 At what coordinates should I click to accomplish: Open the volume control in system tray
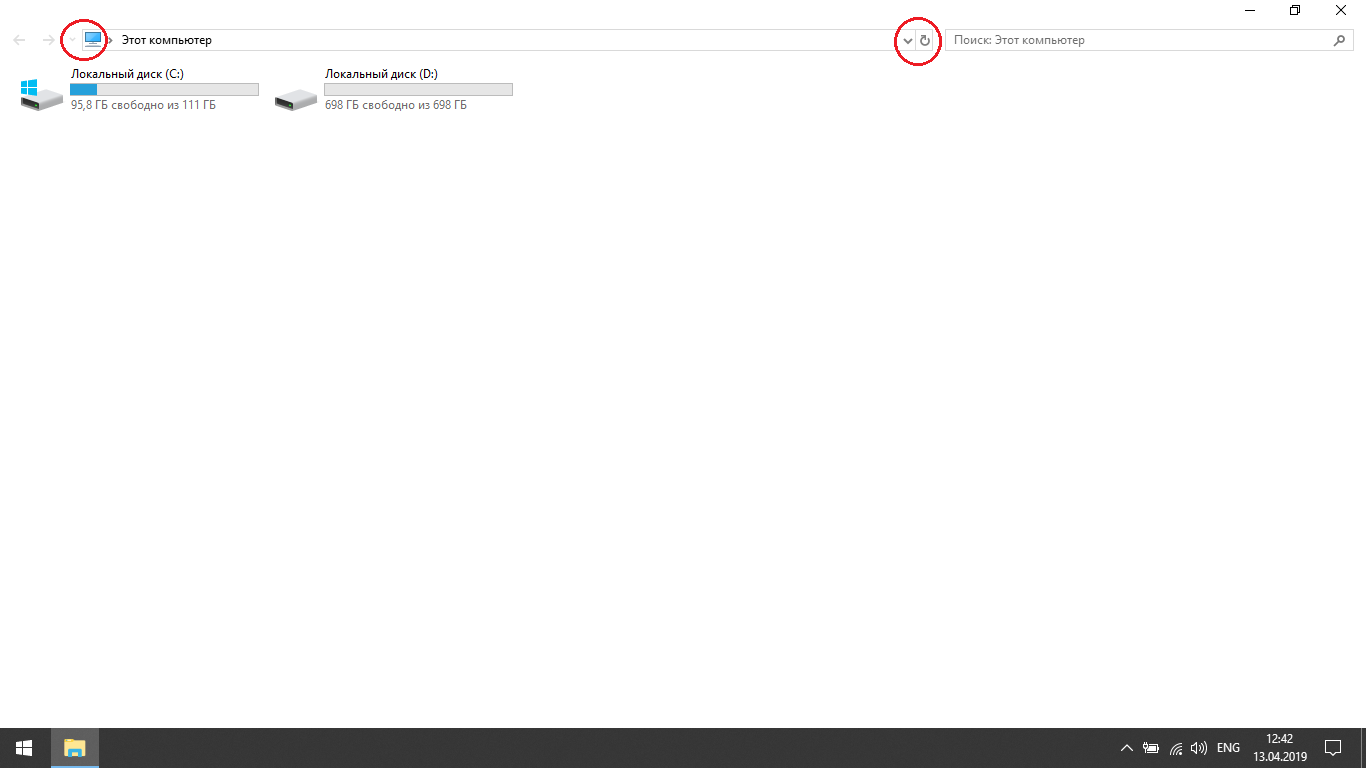[1198, 747]
